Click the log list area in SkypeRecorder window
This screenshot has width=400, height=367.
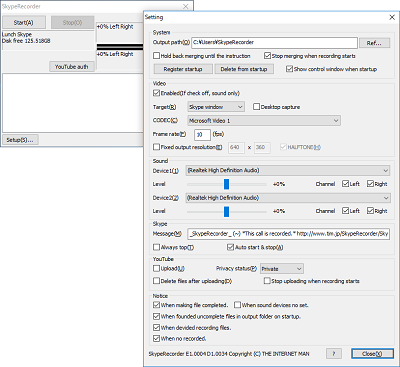(73, 103)
